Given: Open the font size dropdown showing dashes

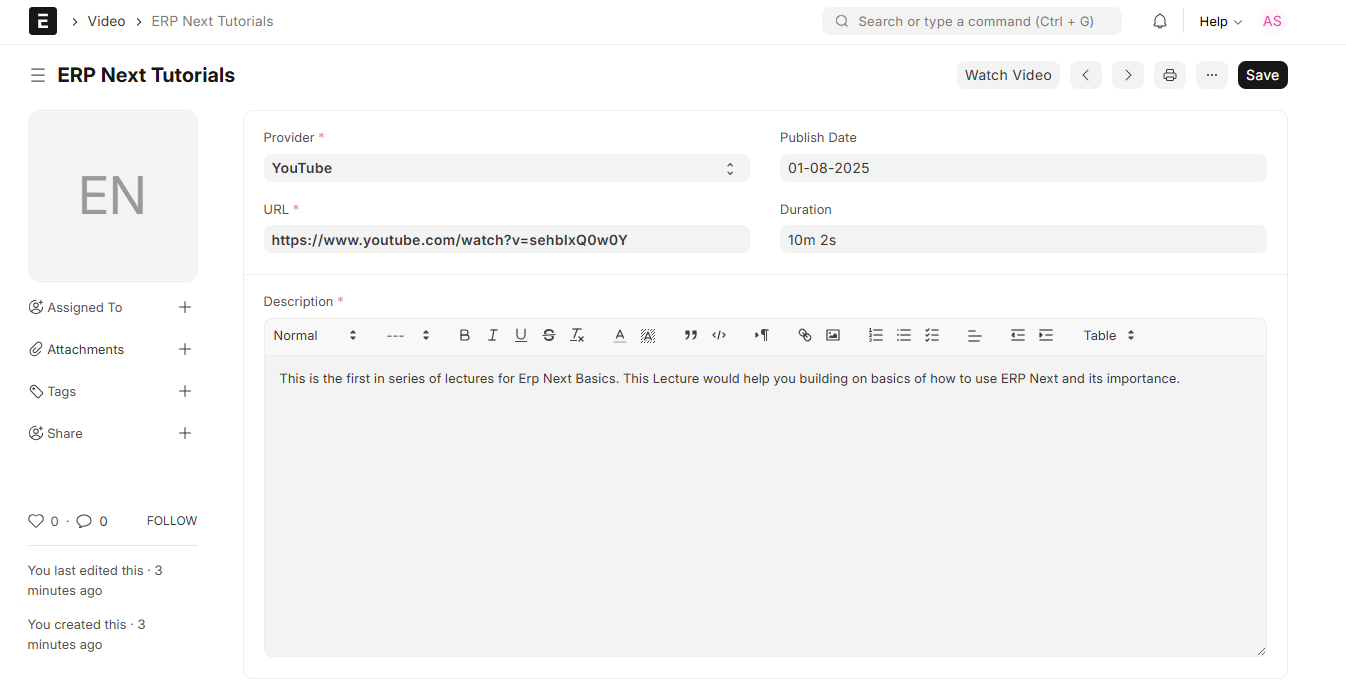Looking at the screenshot, I should tap(408, 335).
